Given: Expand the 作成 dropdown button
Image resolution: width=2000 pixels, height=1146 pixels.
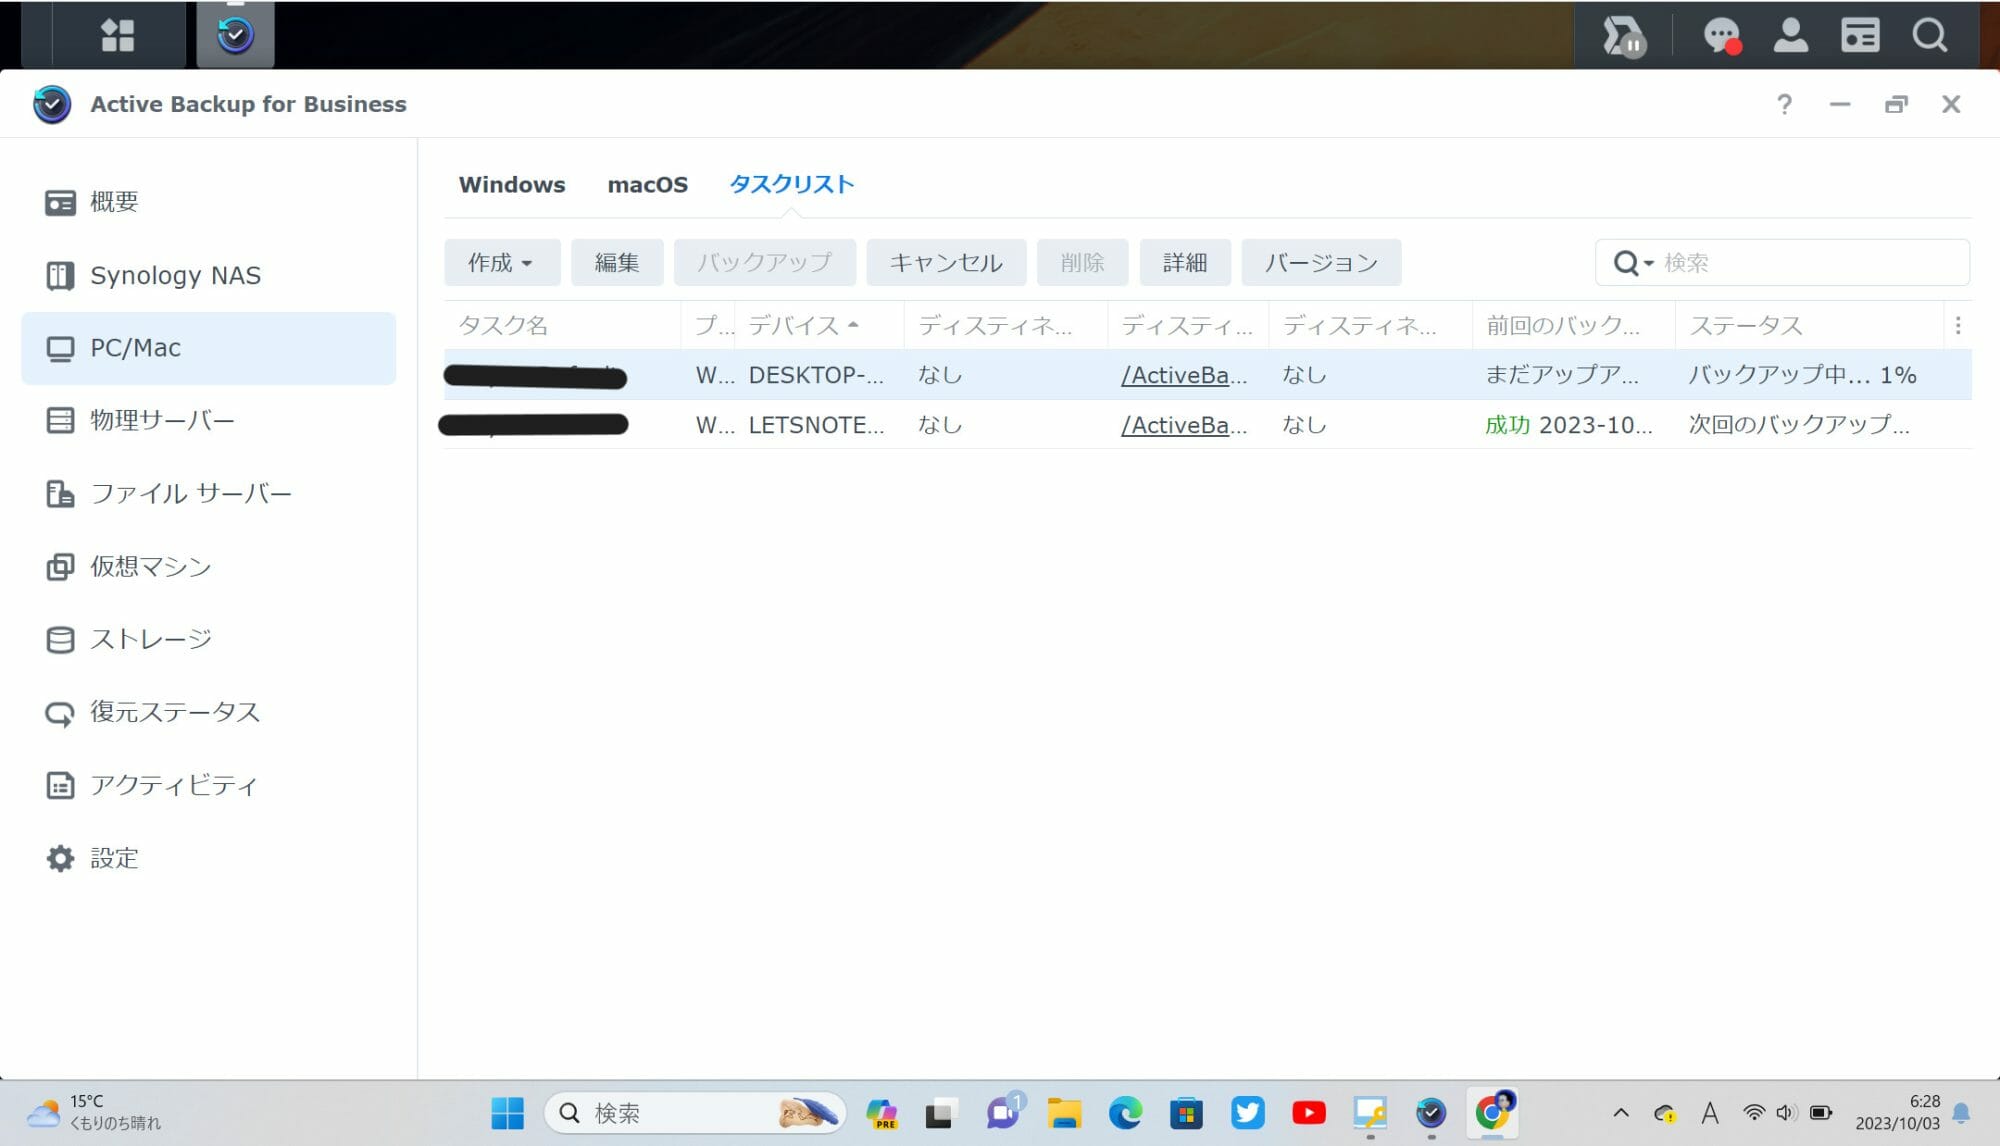Looking at the screenshot, I should [x=501, y=262].
